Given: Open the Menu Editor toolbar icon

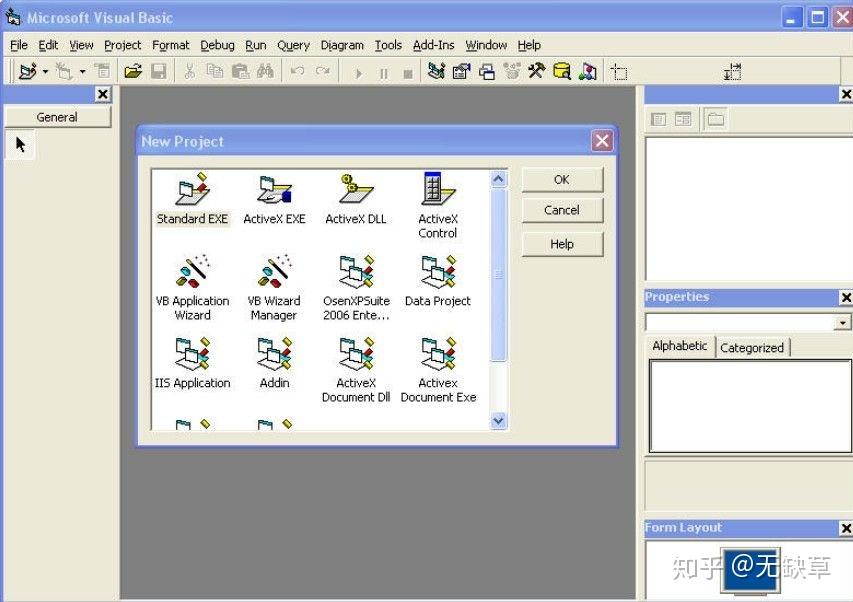Looking at the screenshot, I should pyautogui.click(x=102, y=71).
